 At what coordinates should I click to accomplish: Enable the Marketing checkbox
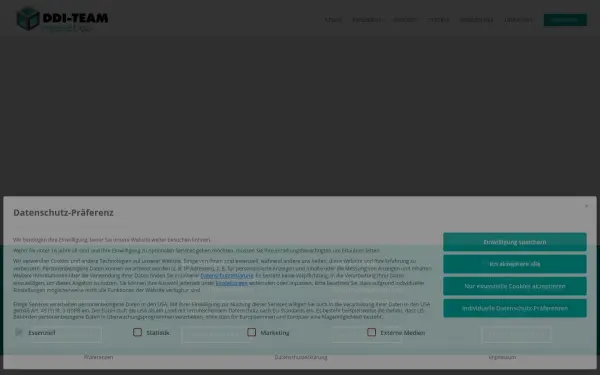point(251,332)
